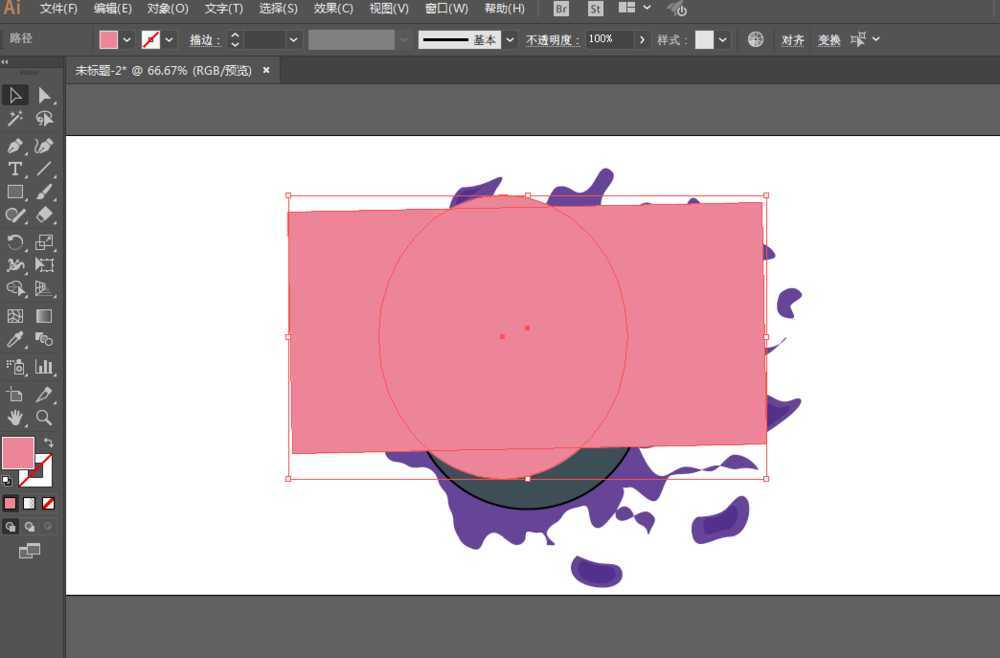Switch to the 未标题-2 document tab

[165, 71]
